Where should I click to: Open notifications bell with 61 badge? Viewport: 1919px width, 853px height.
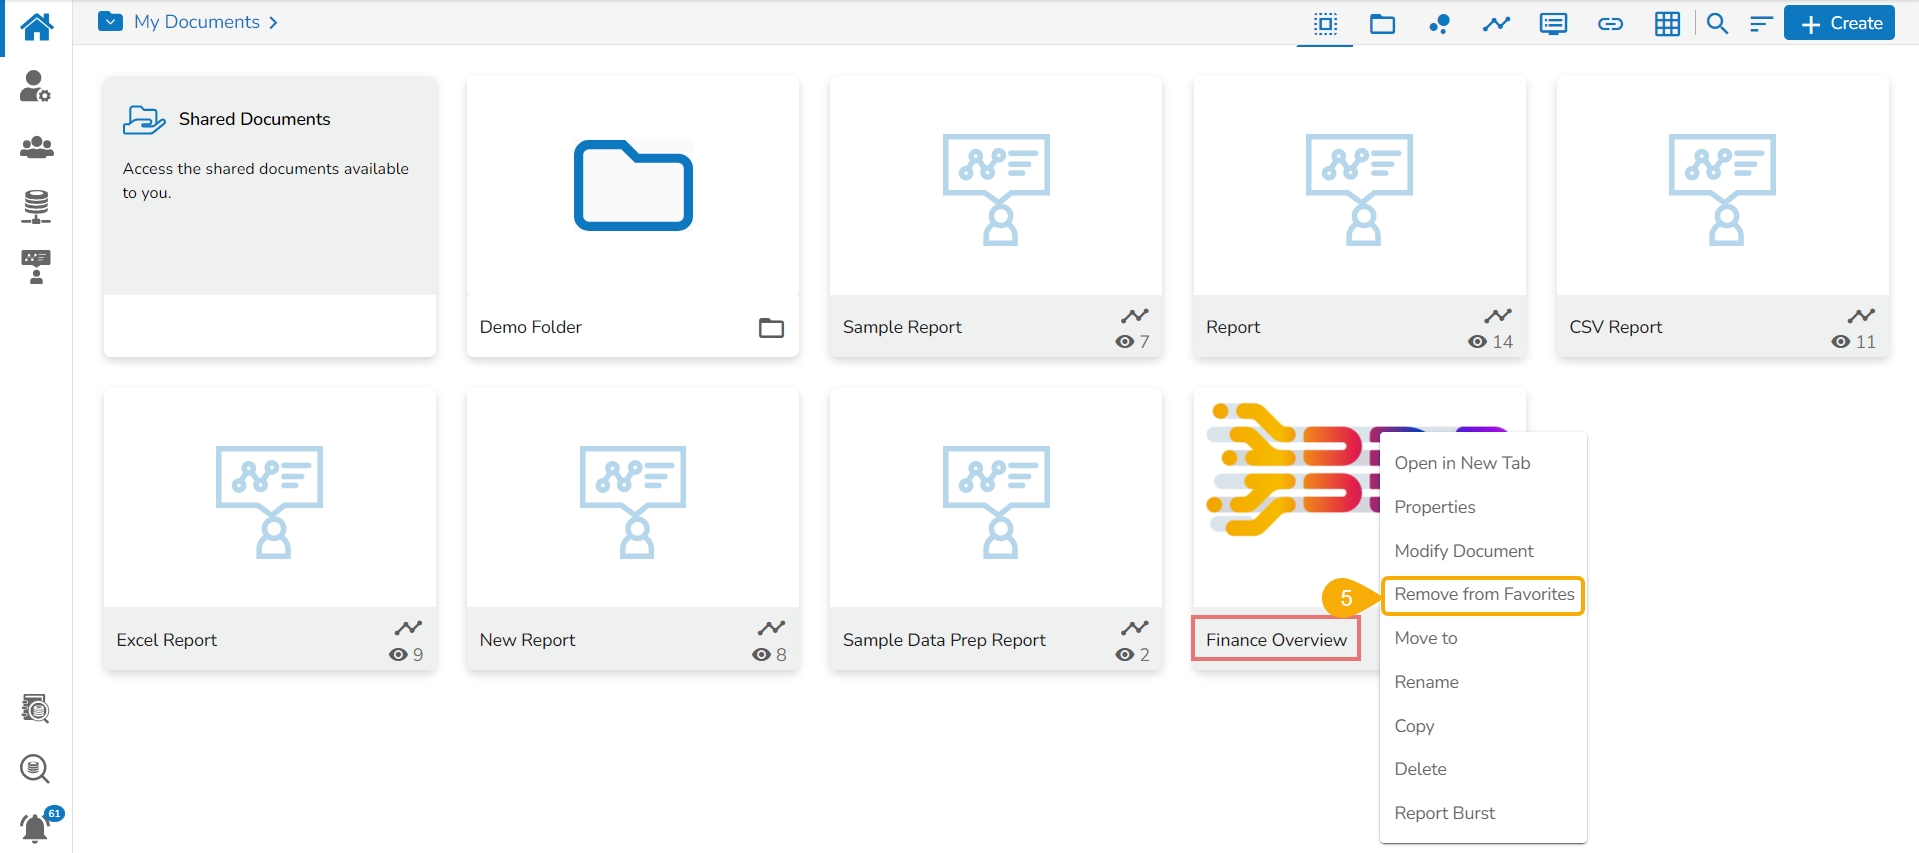(36, 828)
